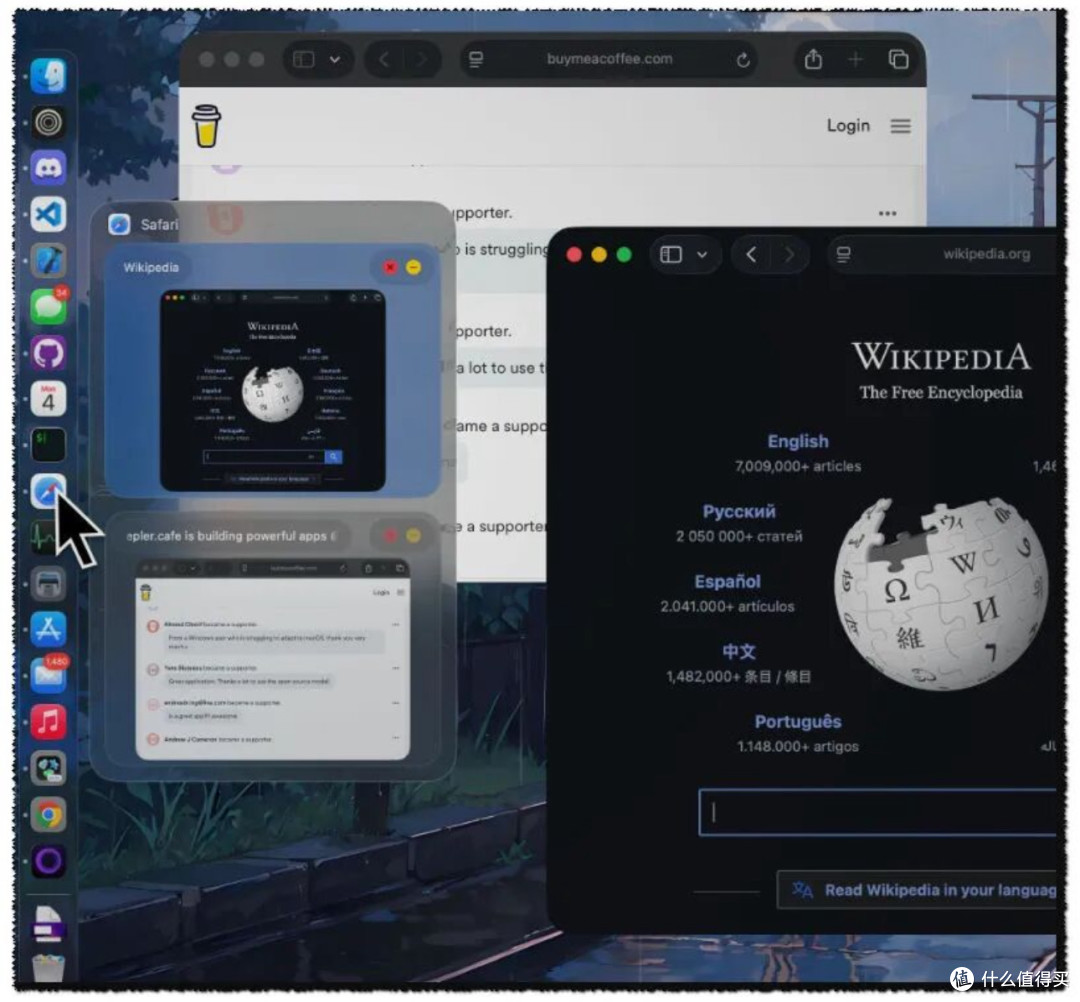
Task: Toggle sidebar in the buymeacoffee Safari window
Action: (x=304, y=60)
